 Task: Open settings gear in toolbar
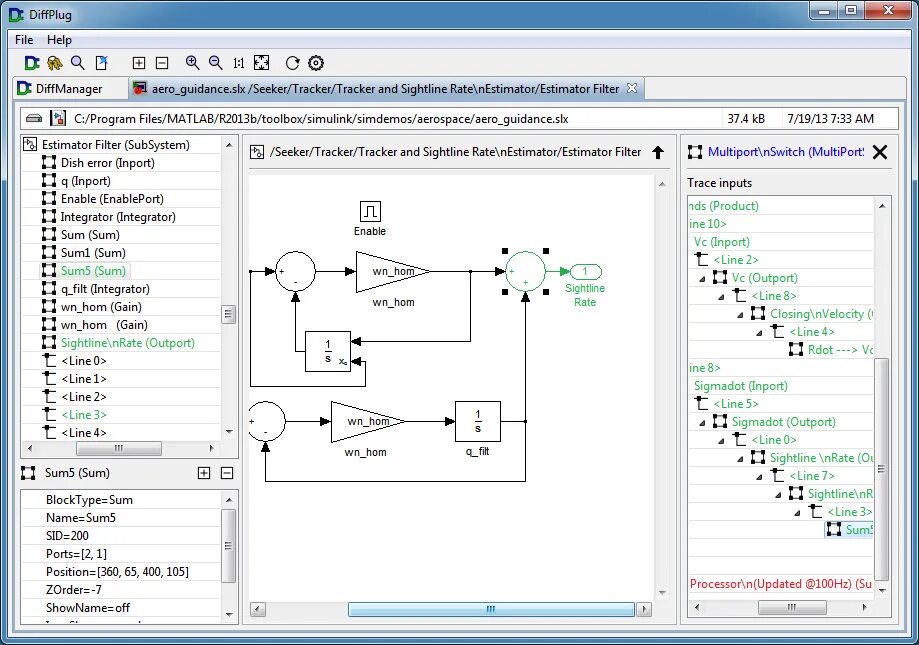[x=316, y=63]
